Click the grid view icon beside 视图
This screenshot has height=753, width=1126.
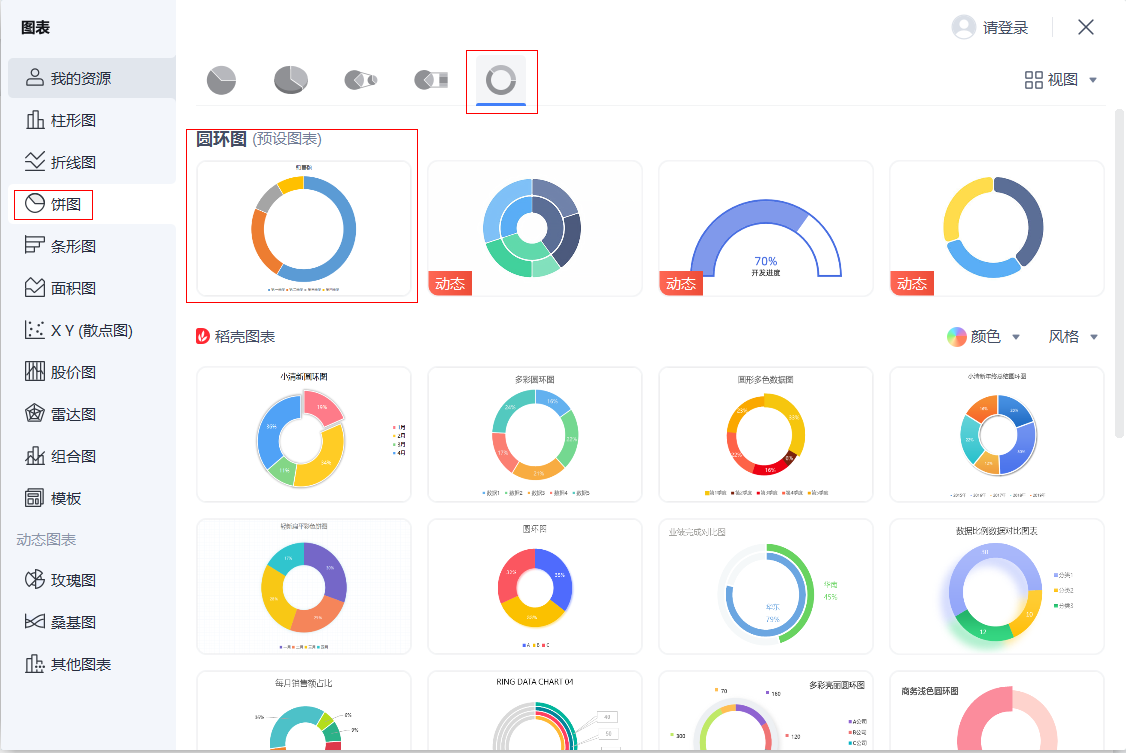tap(1033, 80)
